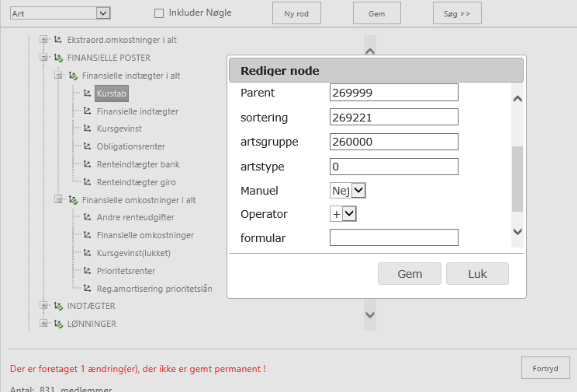Select Andre renteudgifter tree item
The width and height of the screenshot is (577, 392).
click(135, 217)
